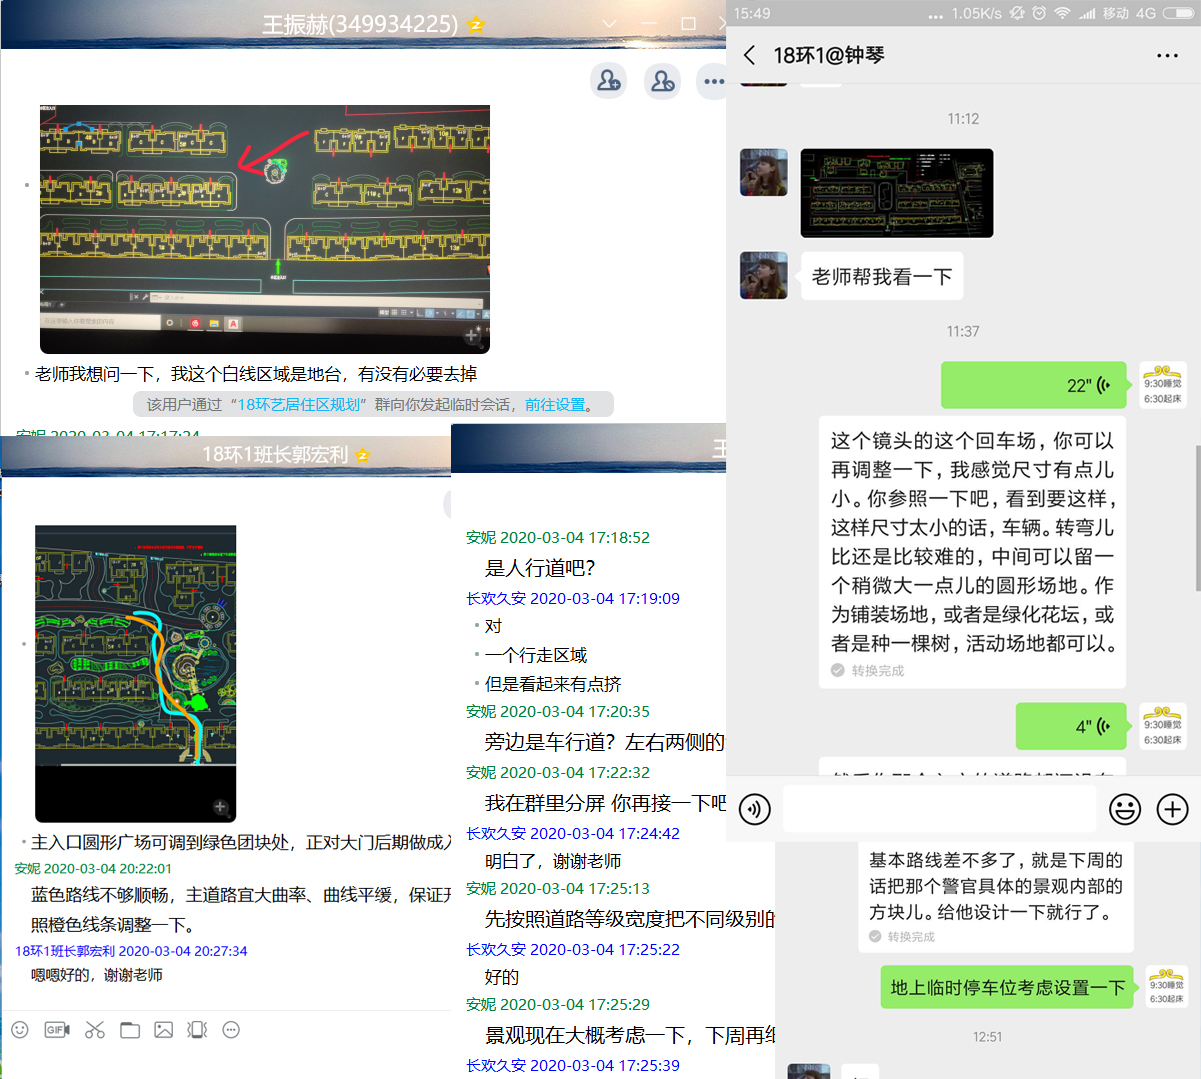Toggle voice input mode in WeChat
The width and height of the screenshot is (1201, 1079).
point(755,809)
